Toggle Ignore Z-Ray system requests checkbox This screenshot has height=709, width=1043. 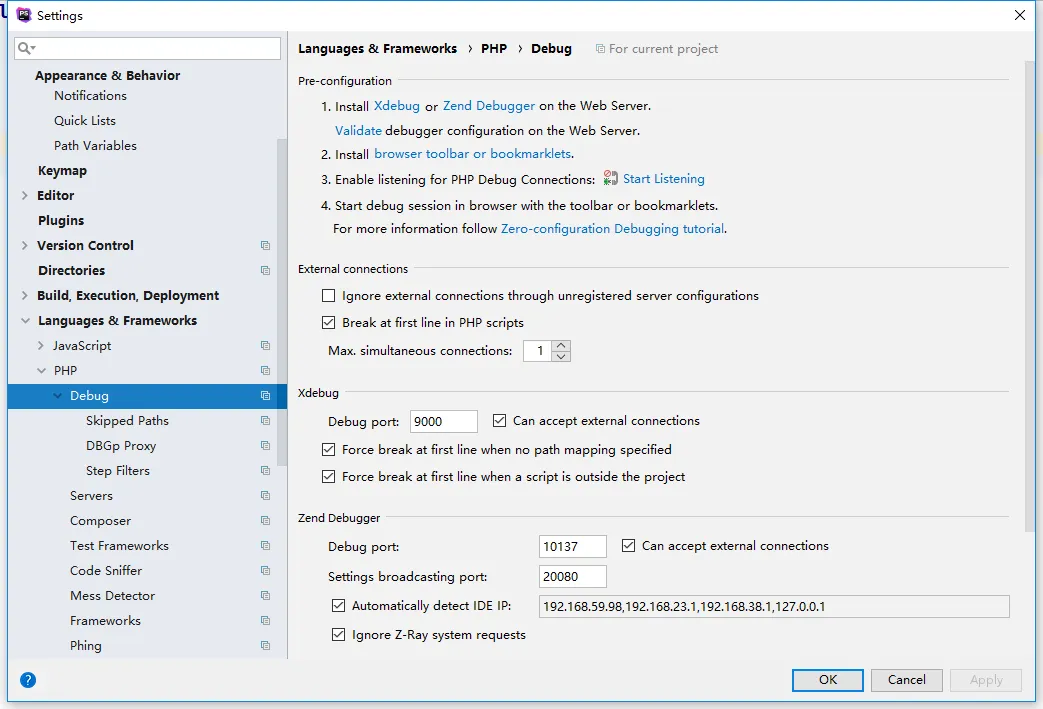pyautogui.click(x=338, y=635)
